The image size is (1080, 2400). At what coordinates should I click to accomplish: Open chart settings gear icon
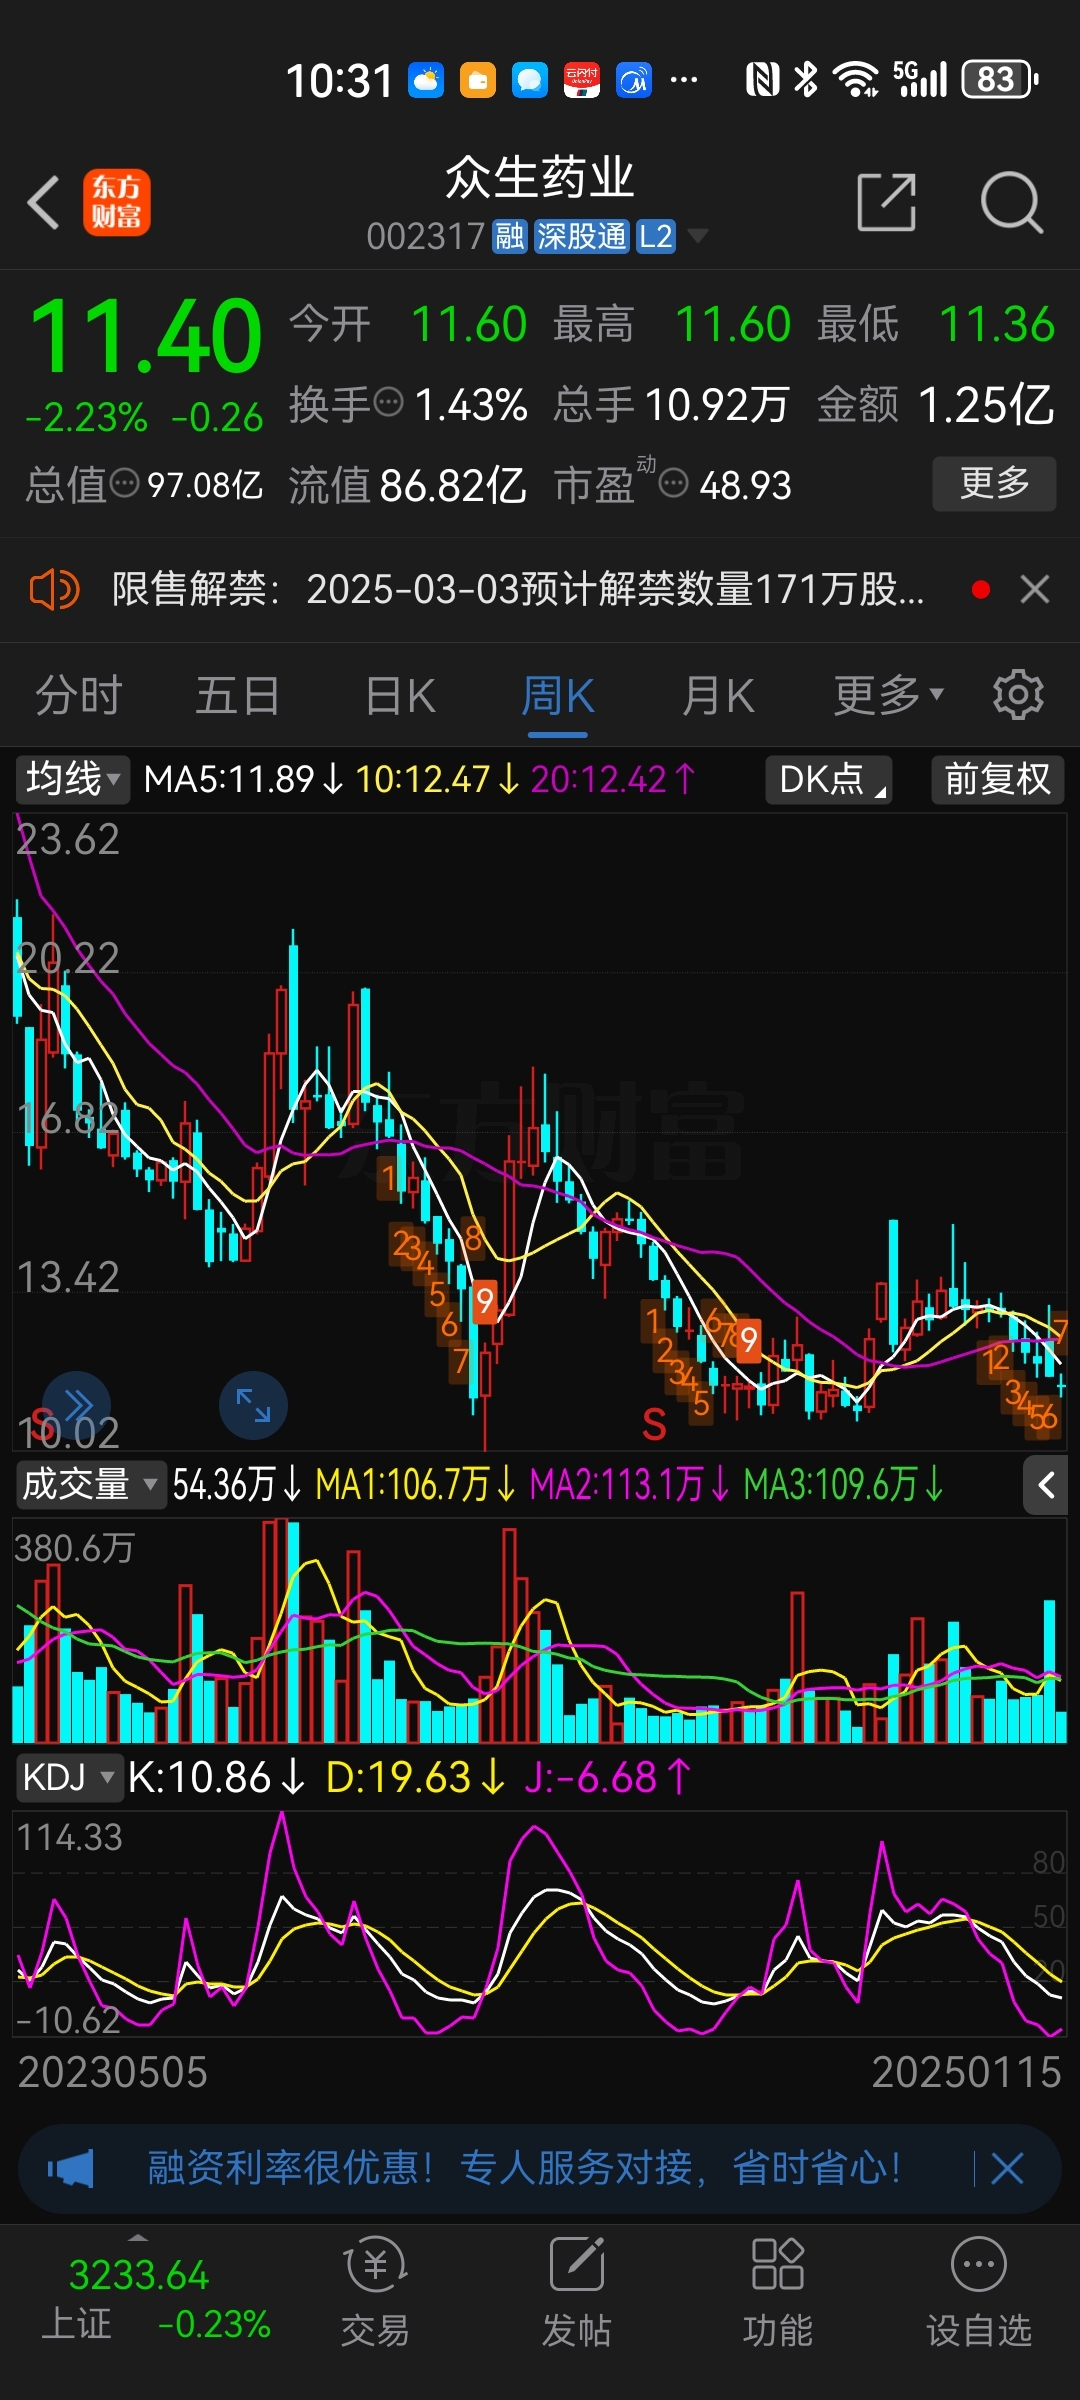pos(1018,694)
